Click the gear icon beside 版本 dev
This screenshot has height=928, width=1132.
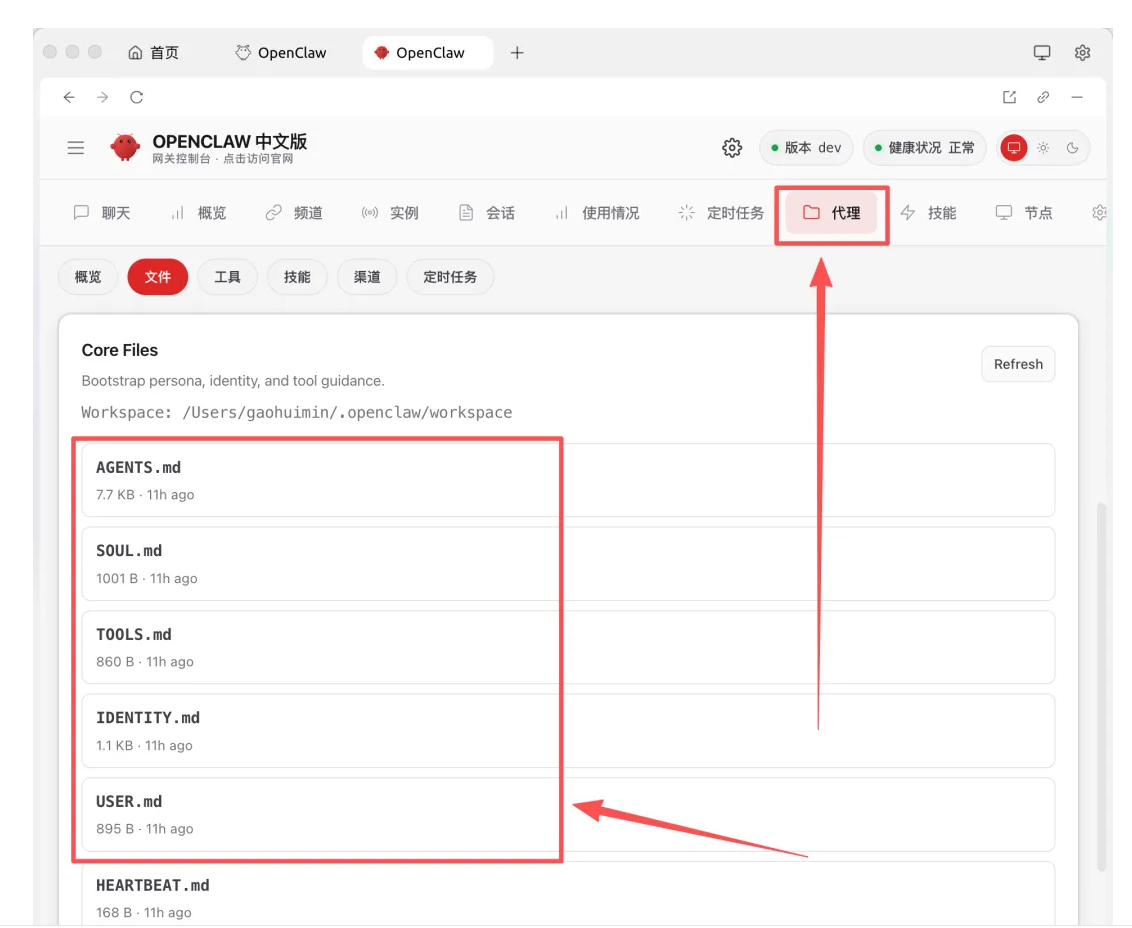pos(732,148)
